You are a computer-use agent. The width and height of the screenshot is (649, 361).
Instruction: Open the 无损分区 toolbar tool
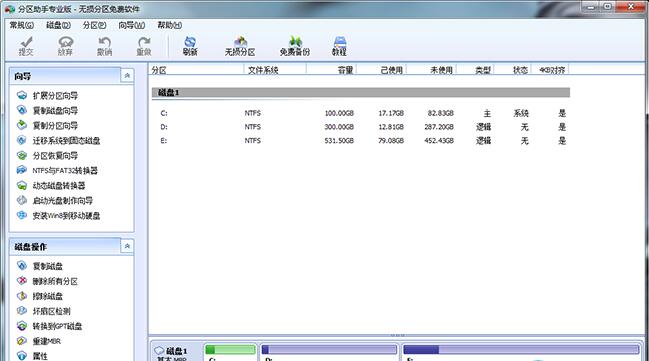[240, 46]
